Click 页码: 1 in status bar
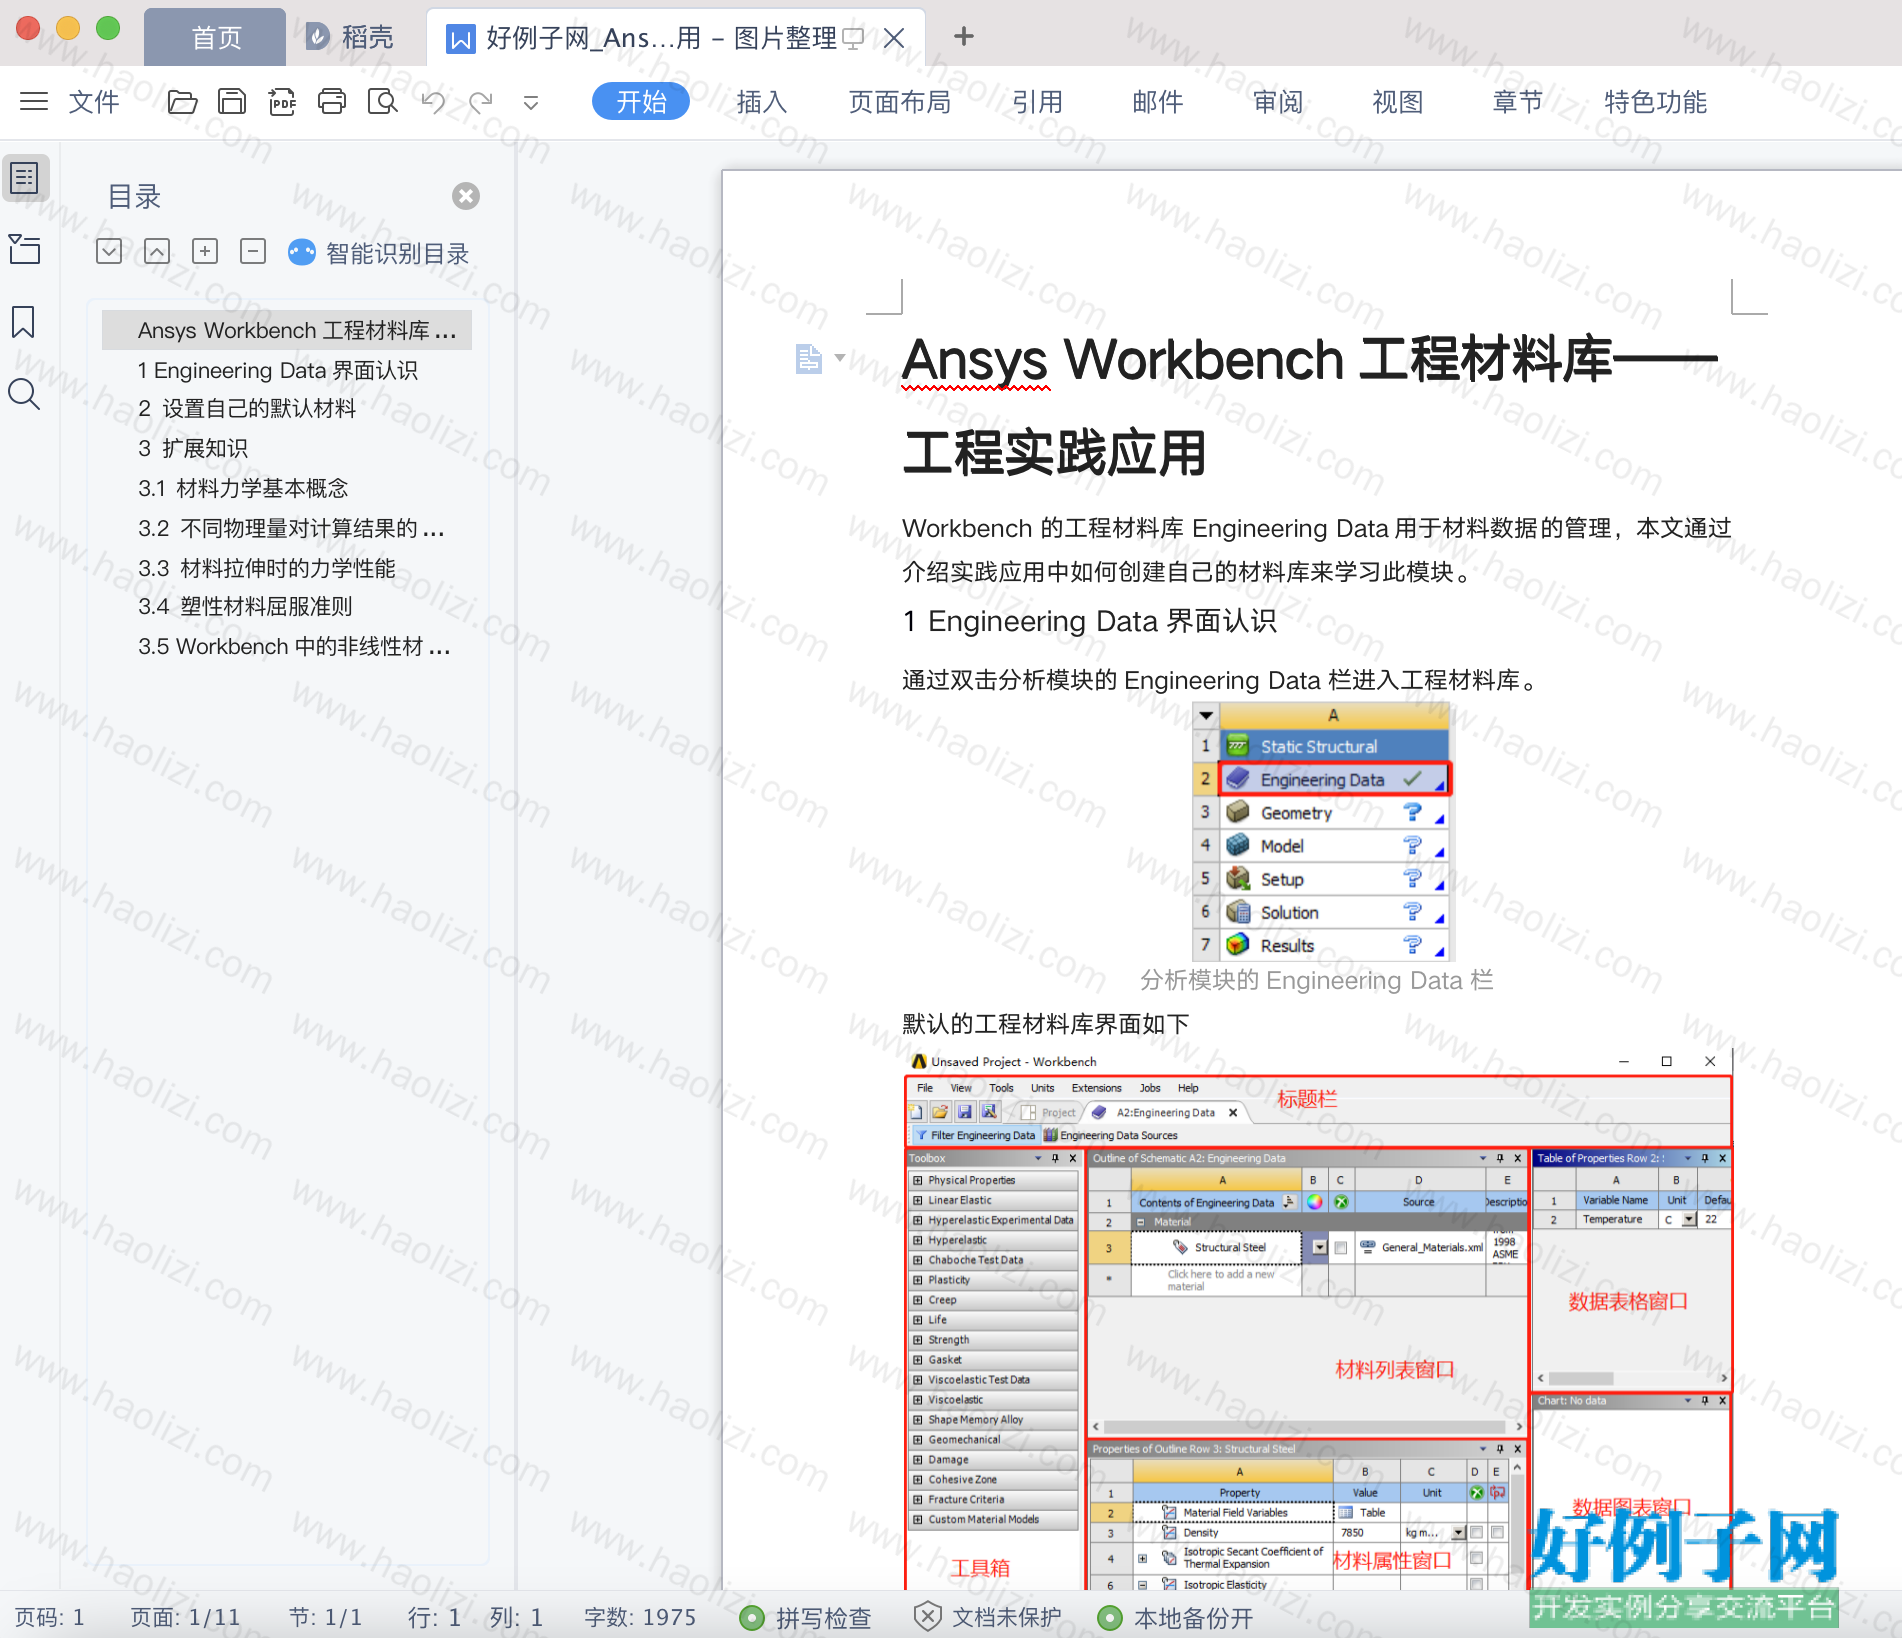This screenshot has width=1902, height=1638. (x=50, y=1617)
